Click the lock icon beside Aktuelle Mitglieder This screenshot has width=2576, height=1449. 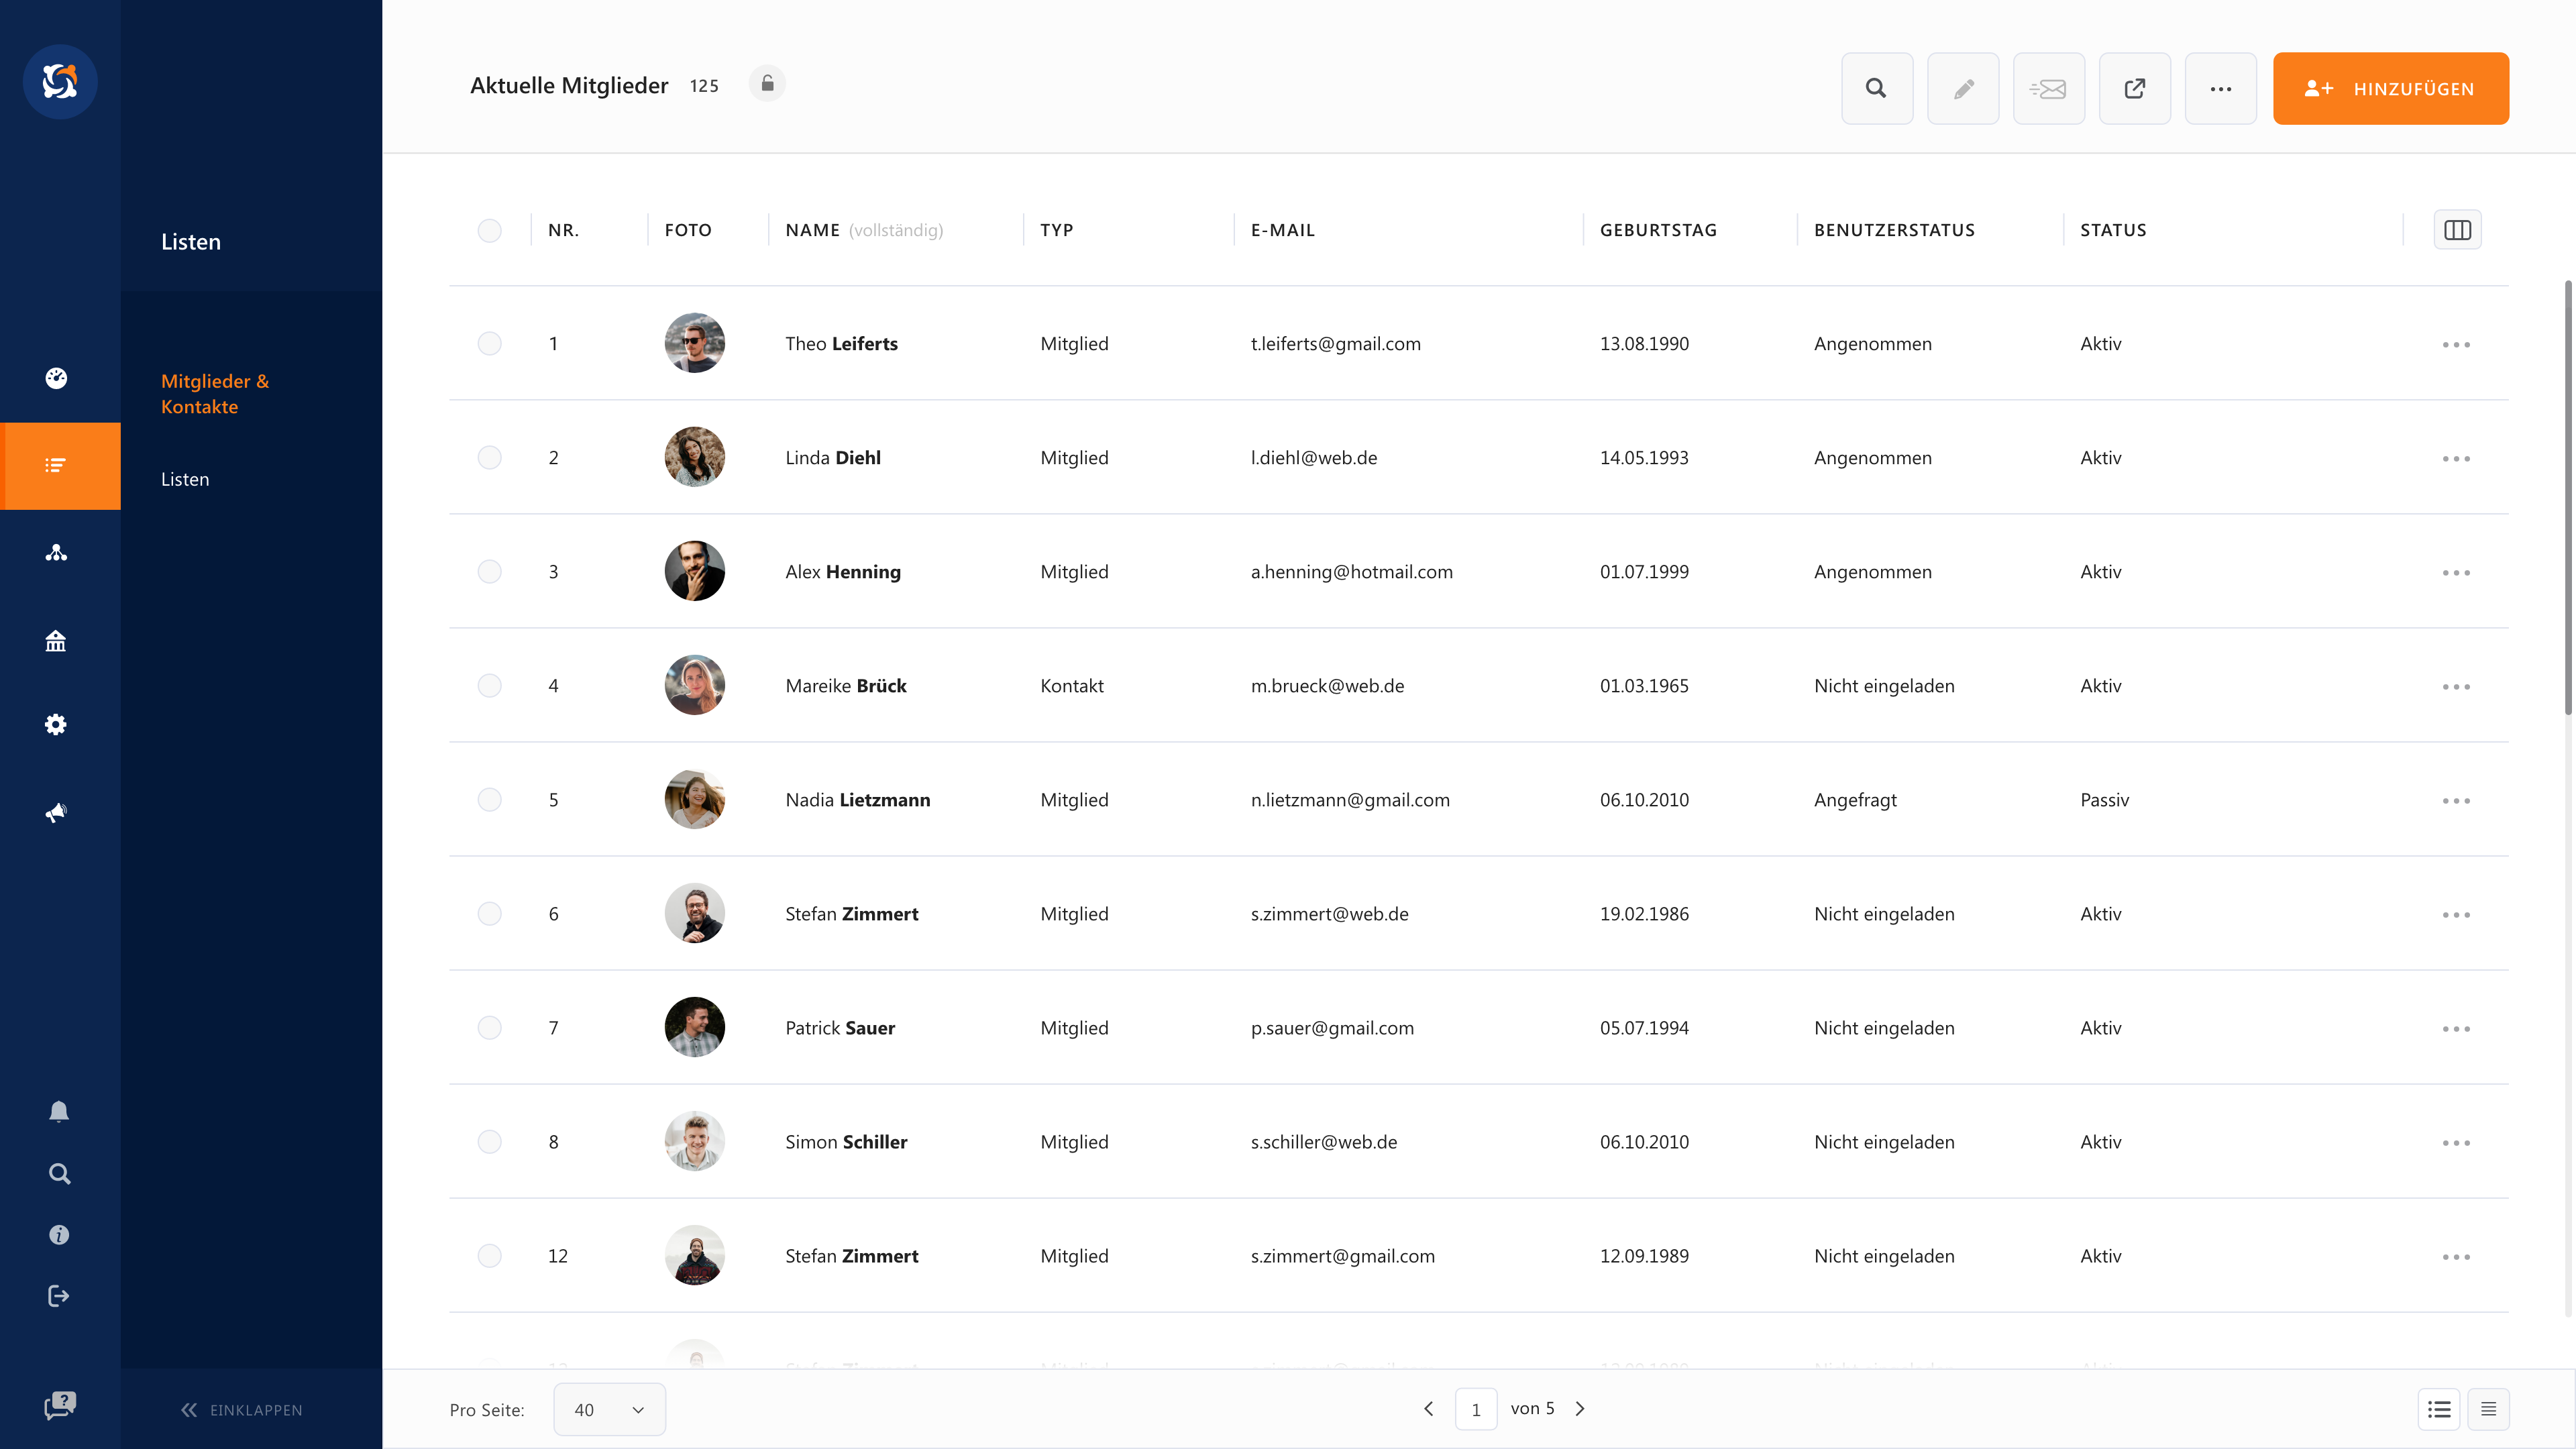coord(767,84)
